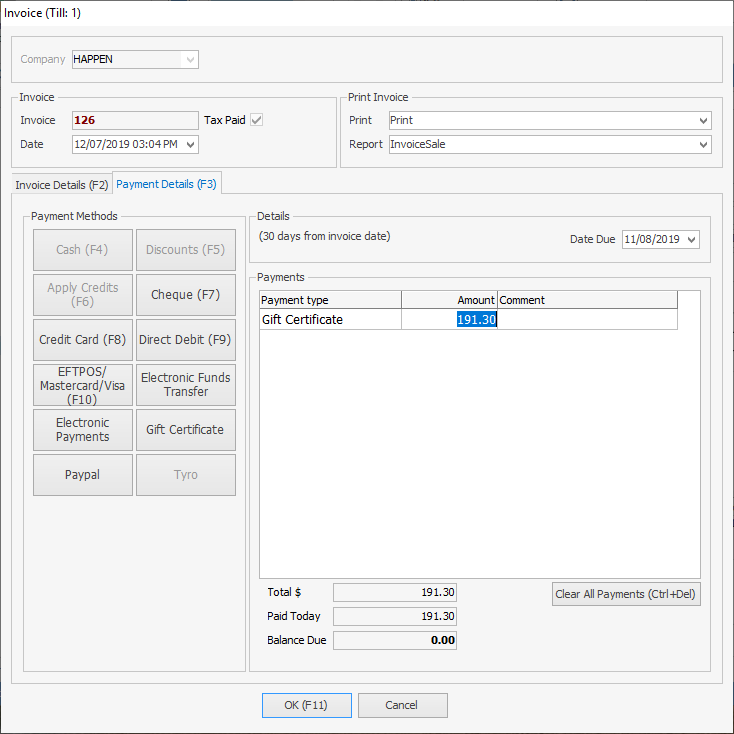Toggle the Tax Paid checkbox

coord(256,120)
